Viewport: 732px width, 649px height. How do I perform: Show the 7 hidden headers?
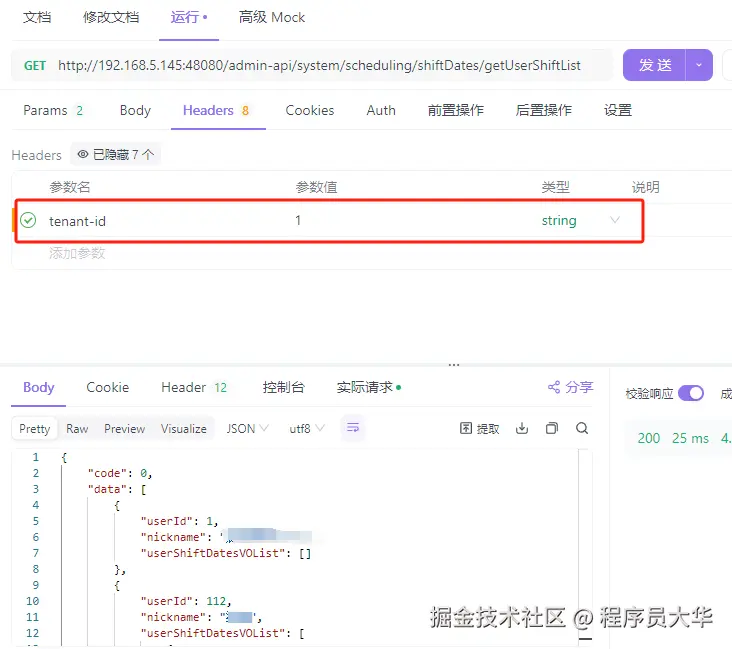[116, 155]
